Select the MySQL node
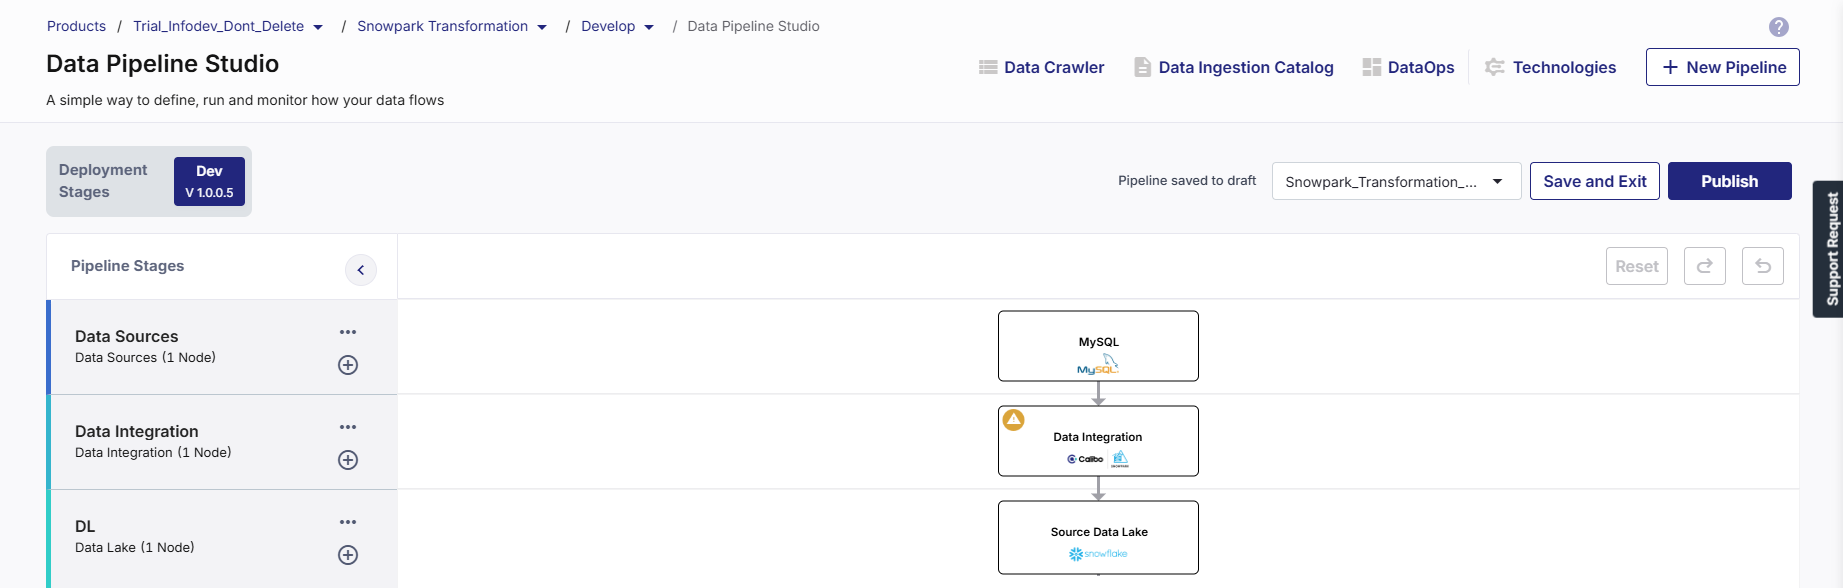The height and width of the screenshot is (588, 1843). (1098, 346)
